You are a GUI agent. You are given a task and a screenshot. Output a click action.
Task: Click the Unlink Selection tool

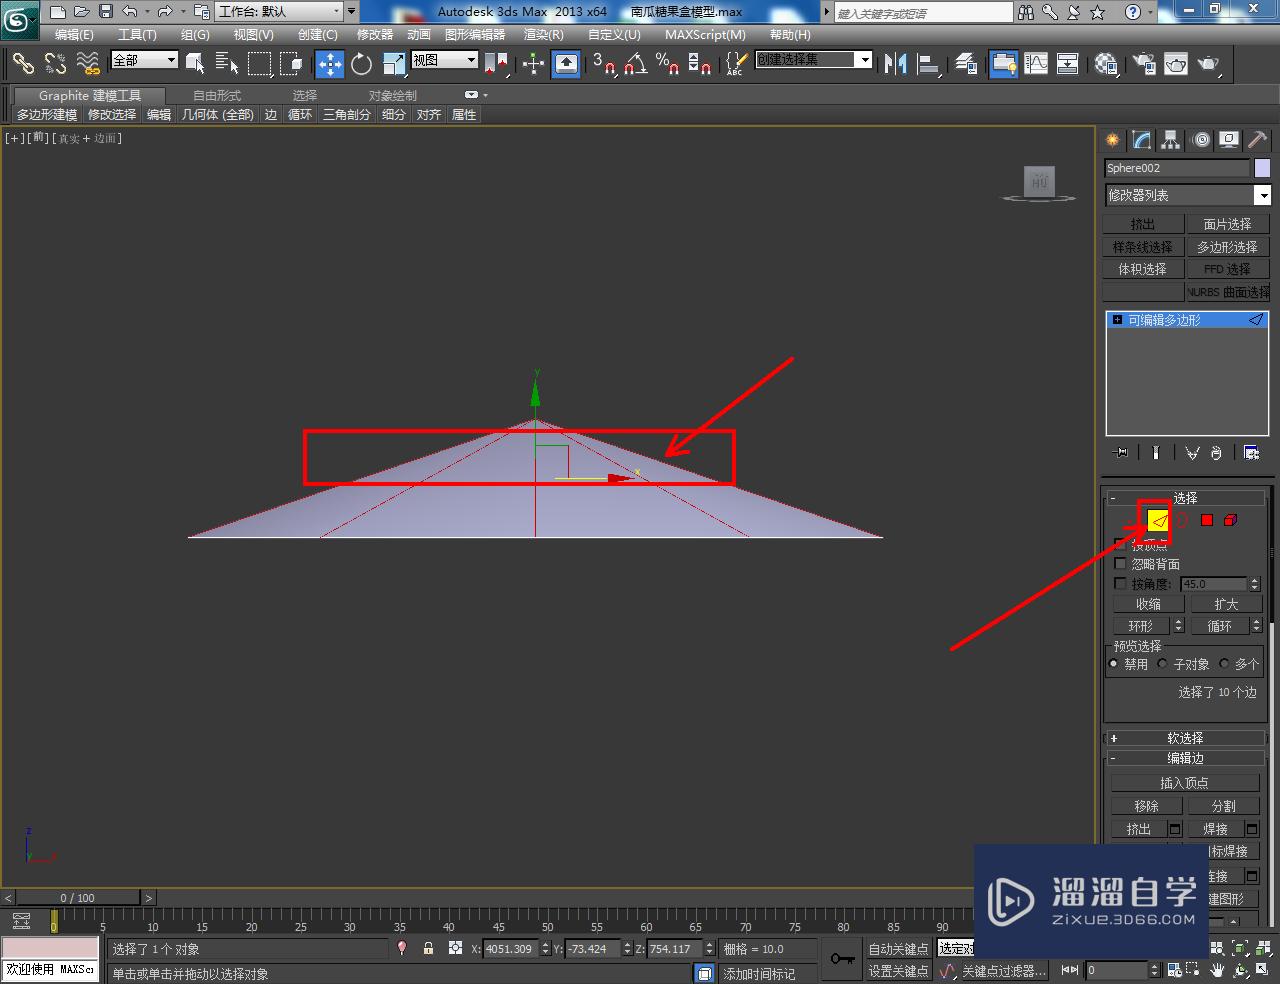(55, 64)
